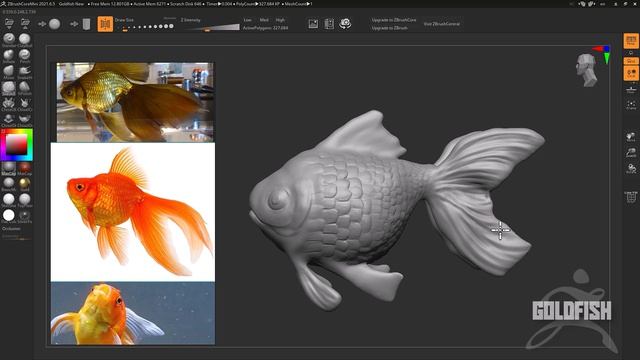Select the bottom-left Chisel brush above color picker
This screenshot has width=640, height=360.
coord(9,120)
